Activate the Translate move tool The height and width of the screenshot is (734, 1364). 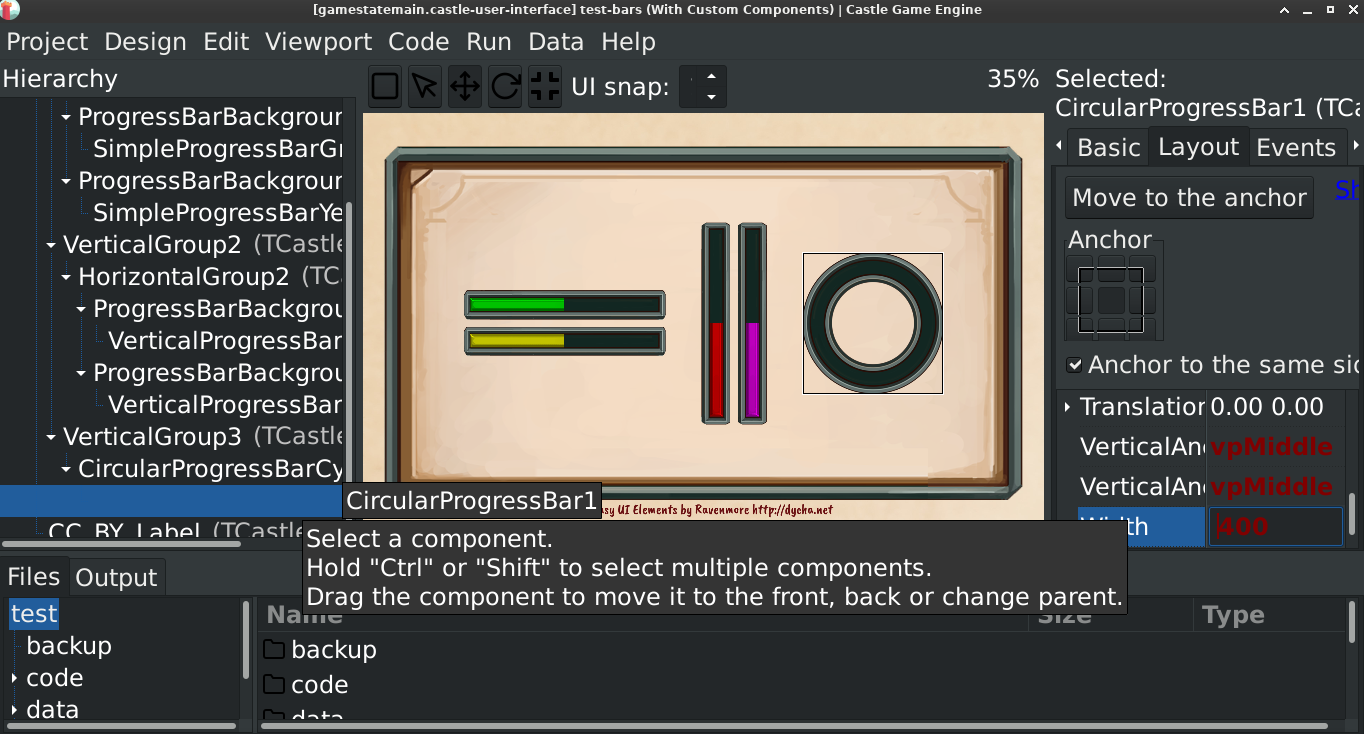tap(465, 87)
